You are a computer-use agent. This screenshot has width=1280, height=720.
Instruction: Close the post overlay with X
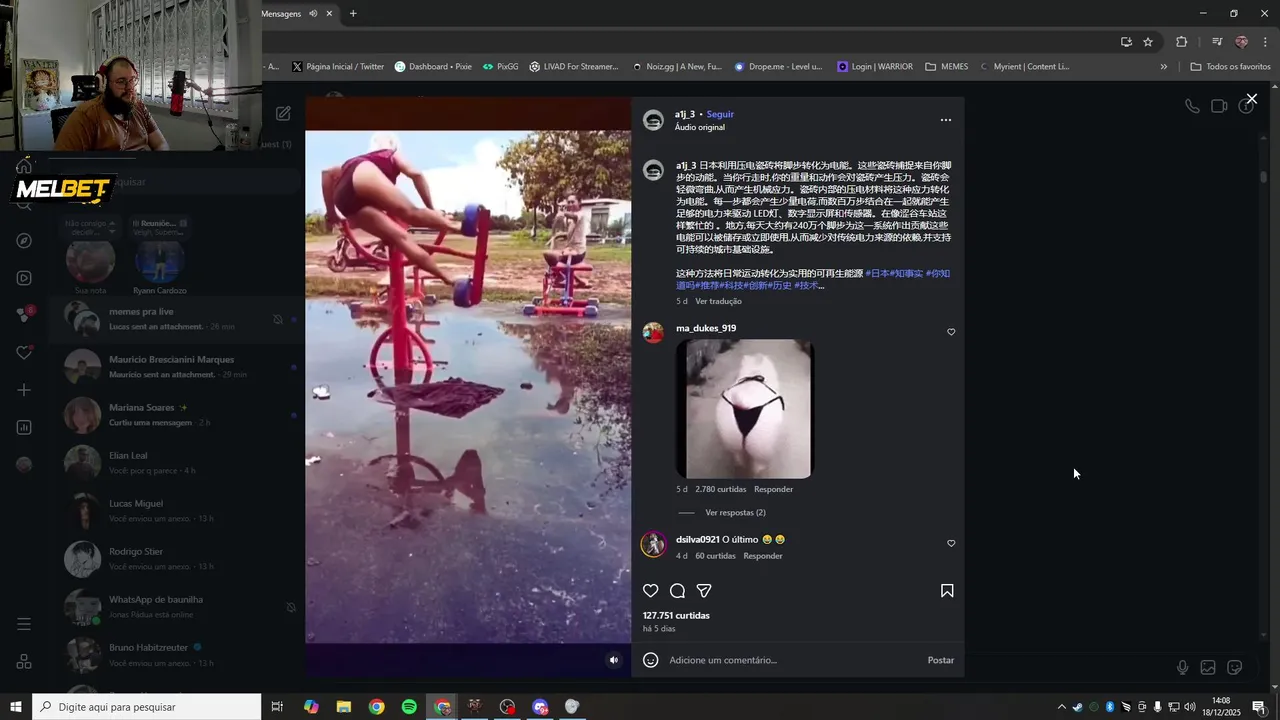tap(1251, 99)
